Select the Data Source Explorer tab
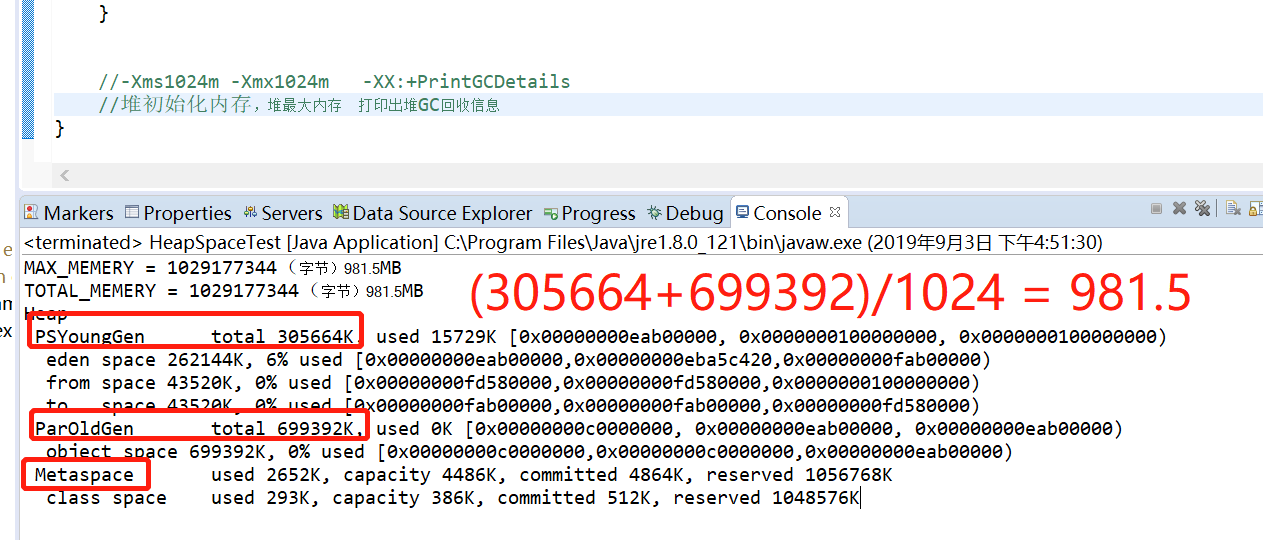This screenshot has height=540, width=1263. coord(433,213)
